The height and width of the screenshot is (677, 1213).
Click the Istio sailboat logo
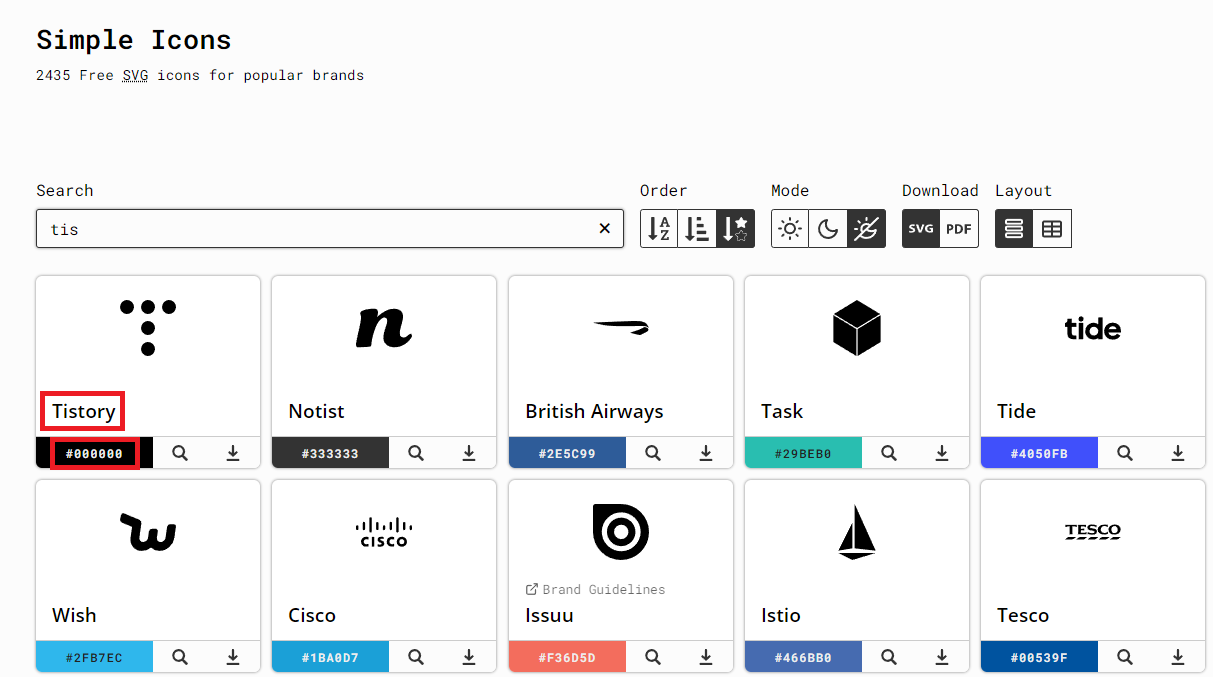[857, 531]
